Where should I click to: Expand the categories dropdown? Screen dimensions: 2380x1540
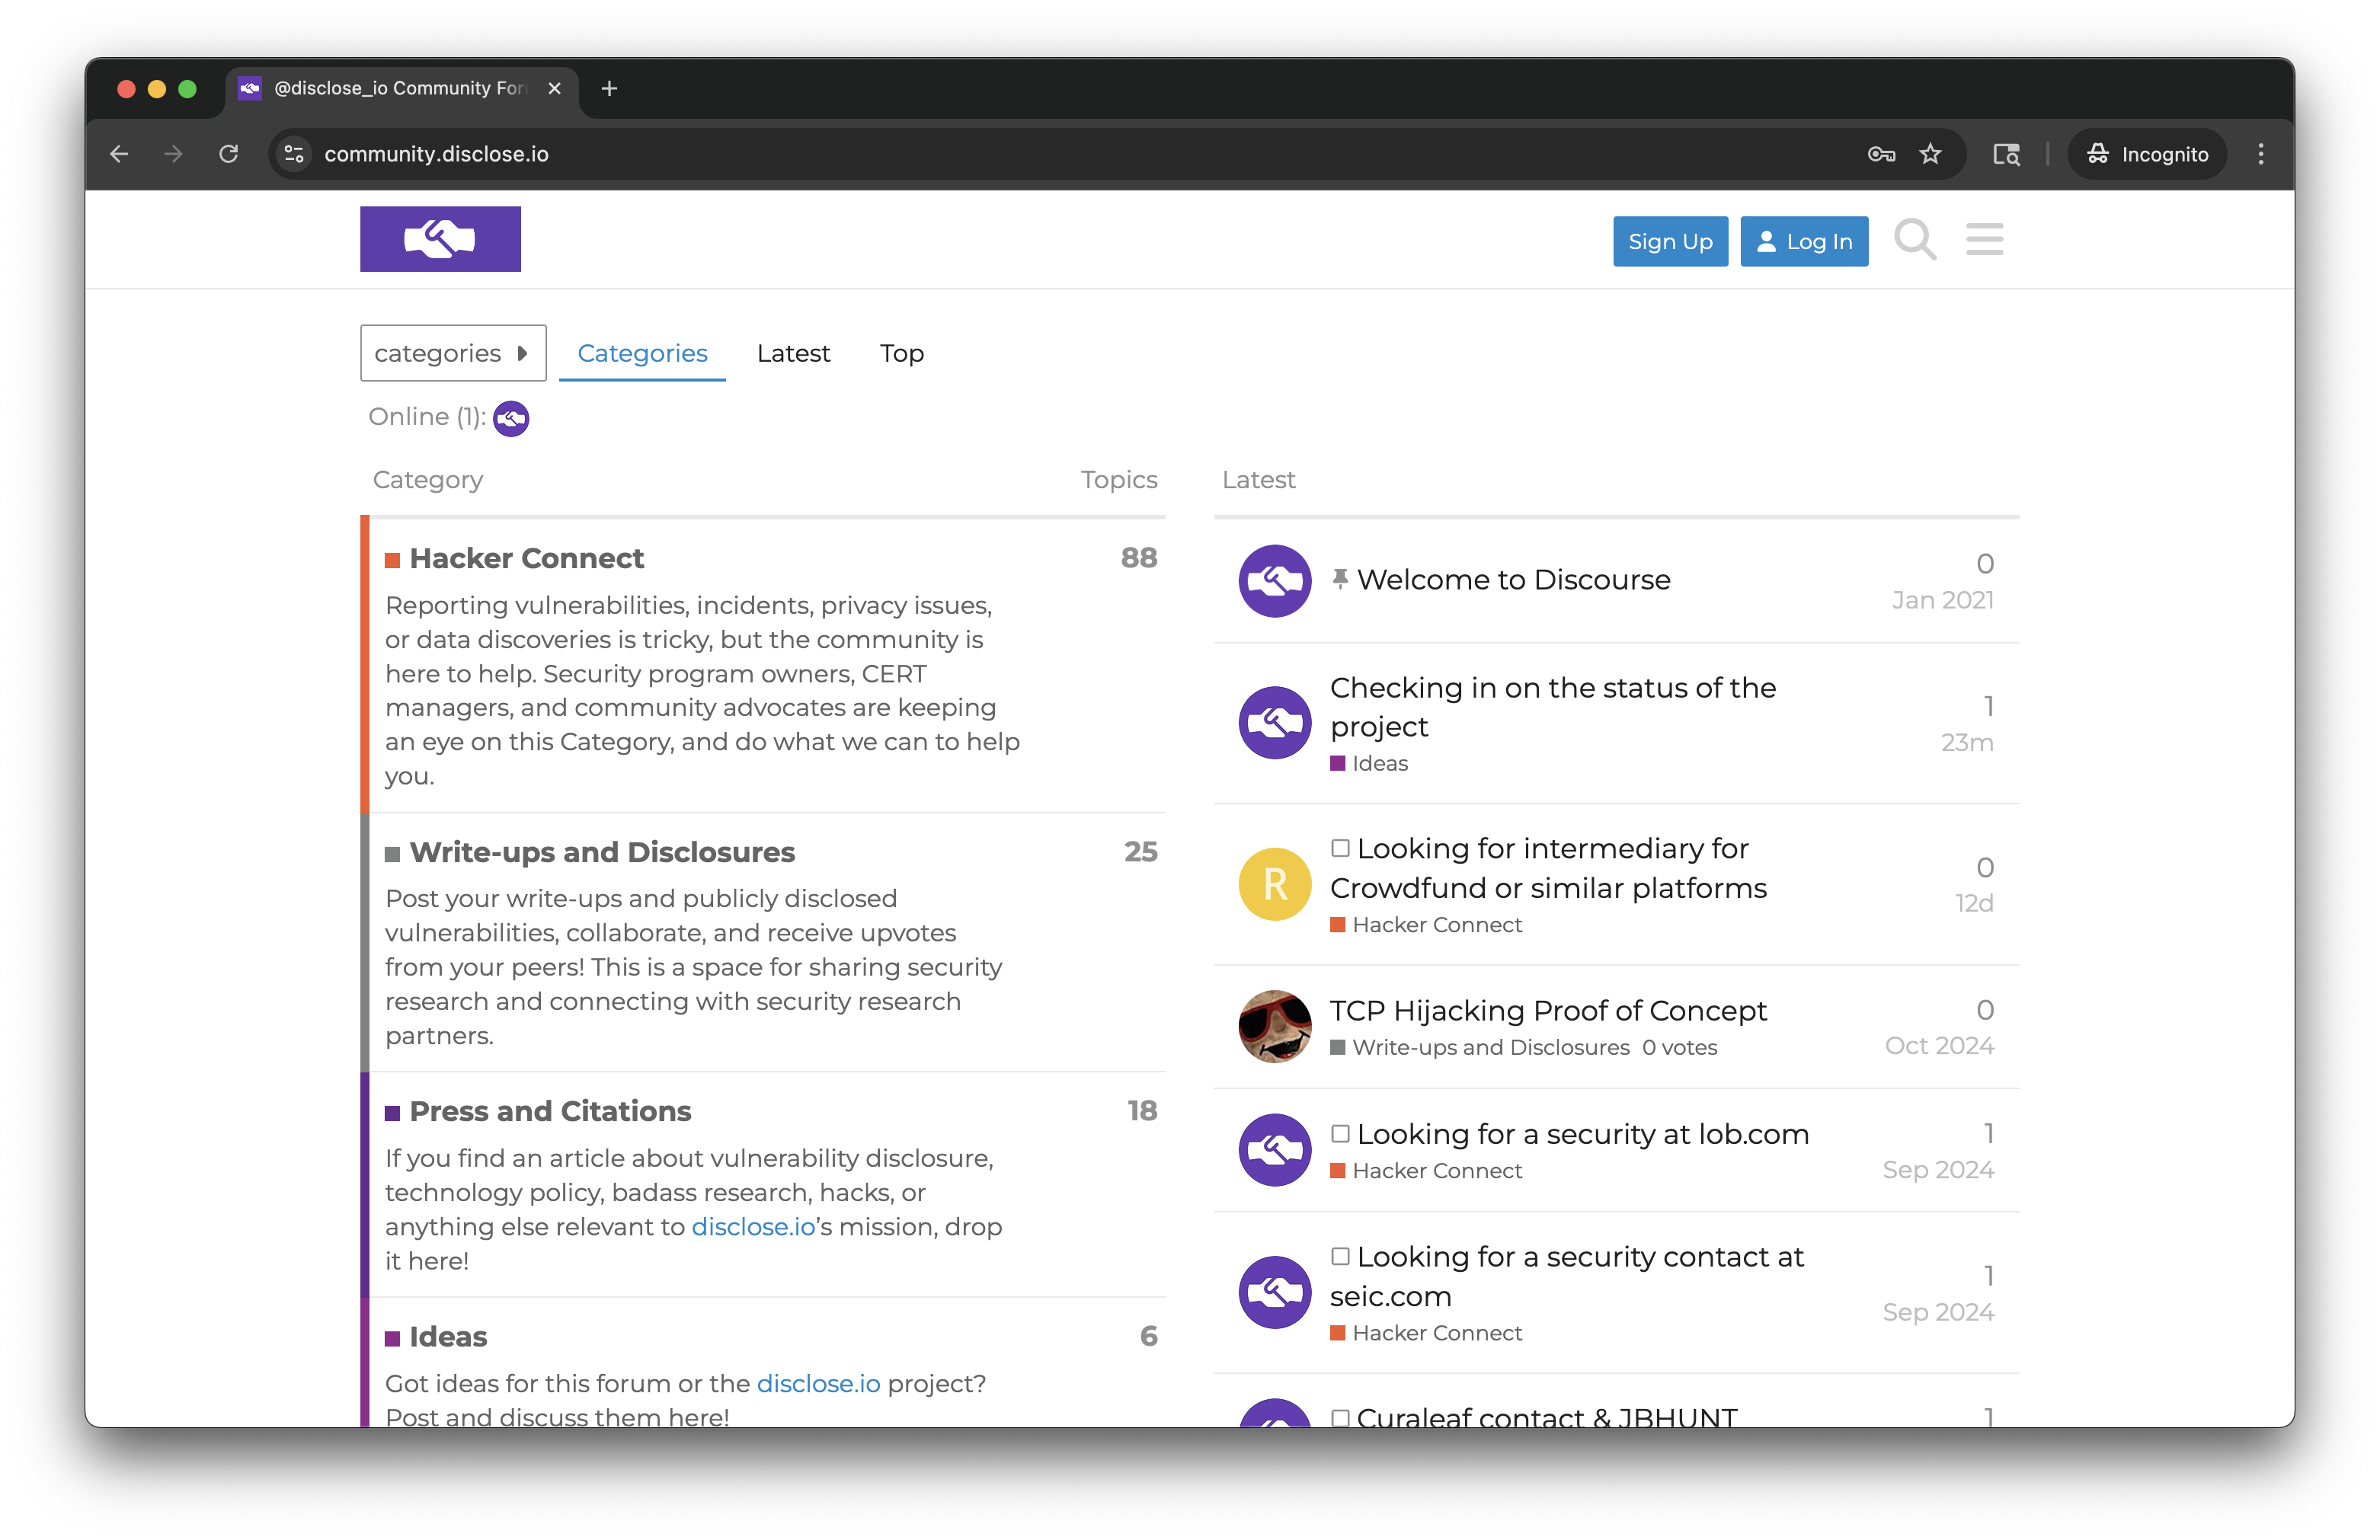coord(452,353)
